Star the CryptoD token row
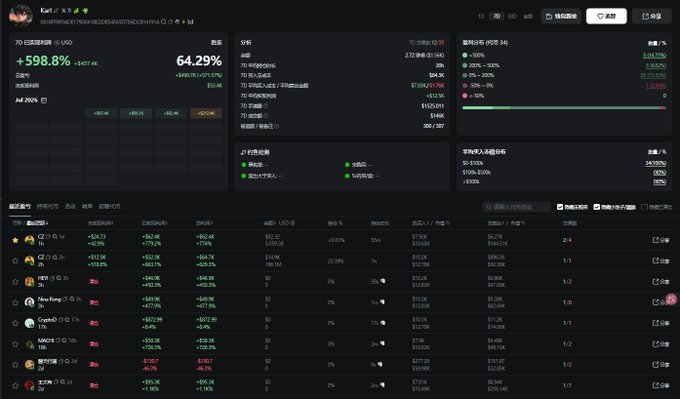This screenshot has height=399, width=680. [15, 323]
